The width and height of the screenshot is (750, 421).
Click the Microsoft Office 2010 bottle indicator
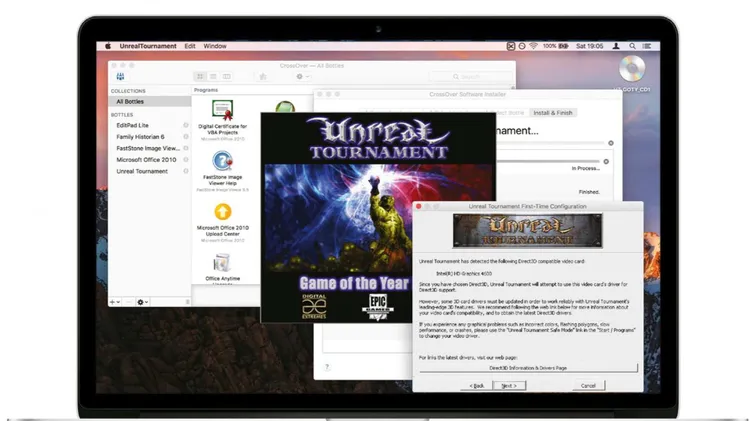(x=186, y=160)
